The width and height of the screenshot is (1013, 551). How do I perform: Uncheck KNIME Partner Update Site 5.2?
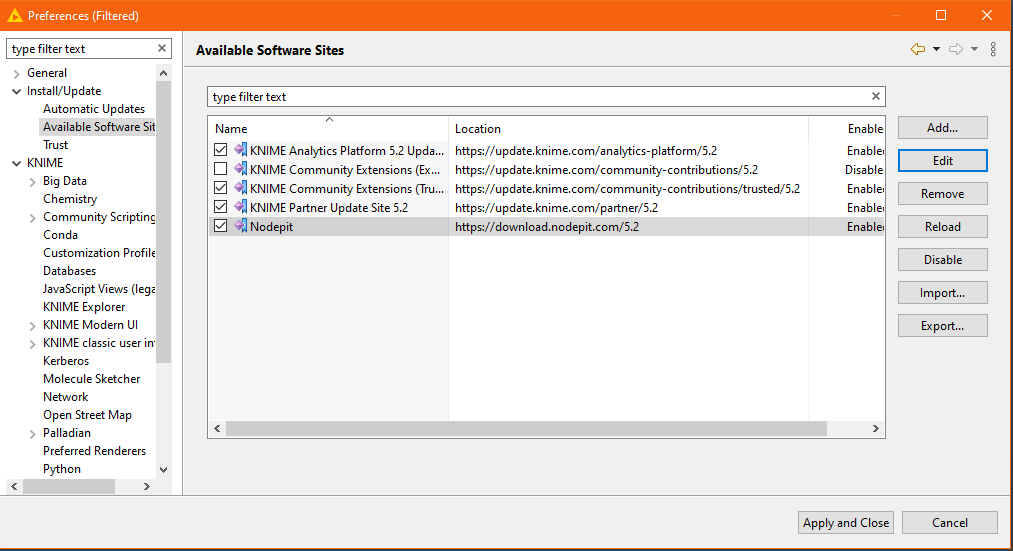pyautogui.click(x=220, y=207)
